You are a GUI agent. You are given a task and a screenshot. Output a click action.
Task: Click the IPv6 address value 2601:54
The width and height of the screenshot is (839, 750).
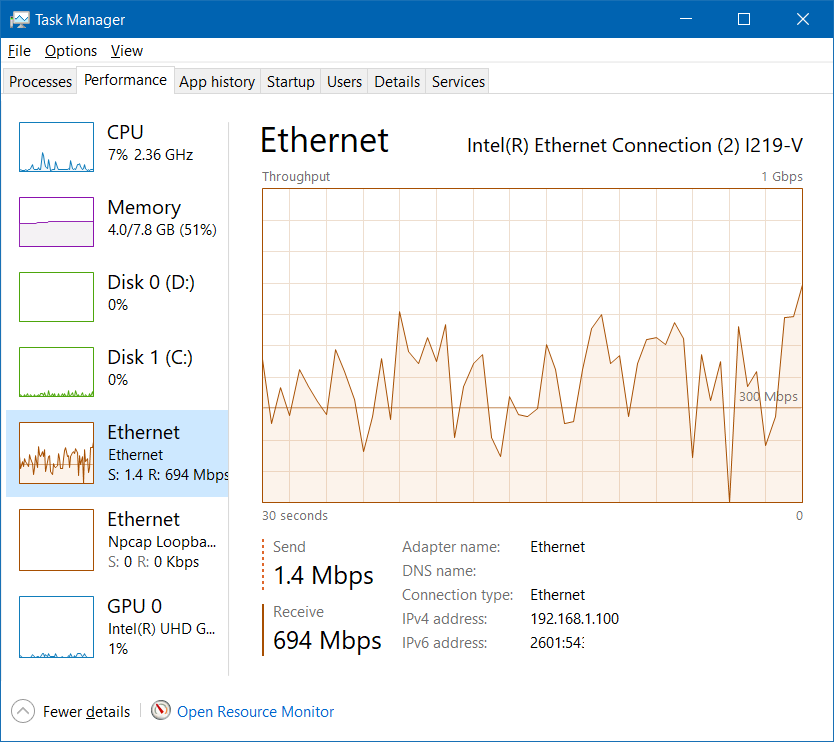[x=557, y=642]
